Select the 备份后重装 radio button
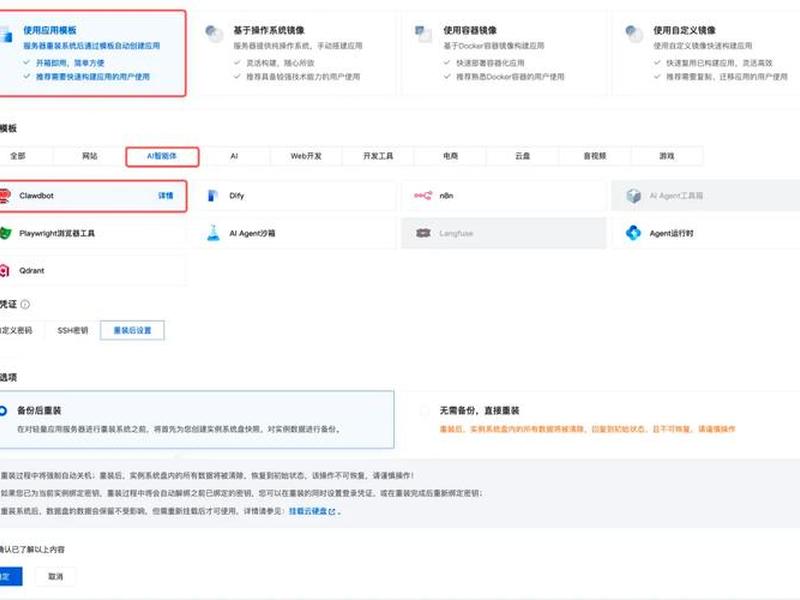800x600 pixels. pos(3,411)
